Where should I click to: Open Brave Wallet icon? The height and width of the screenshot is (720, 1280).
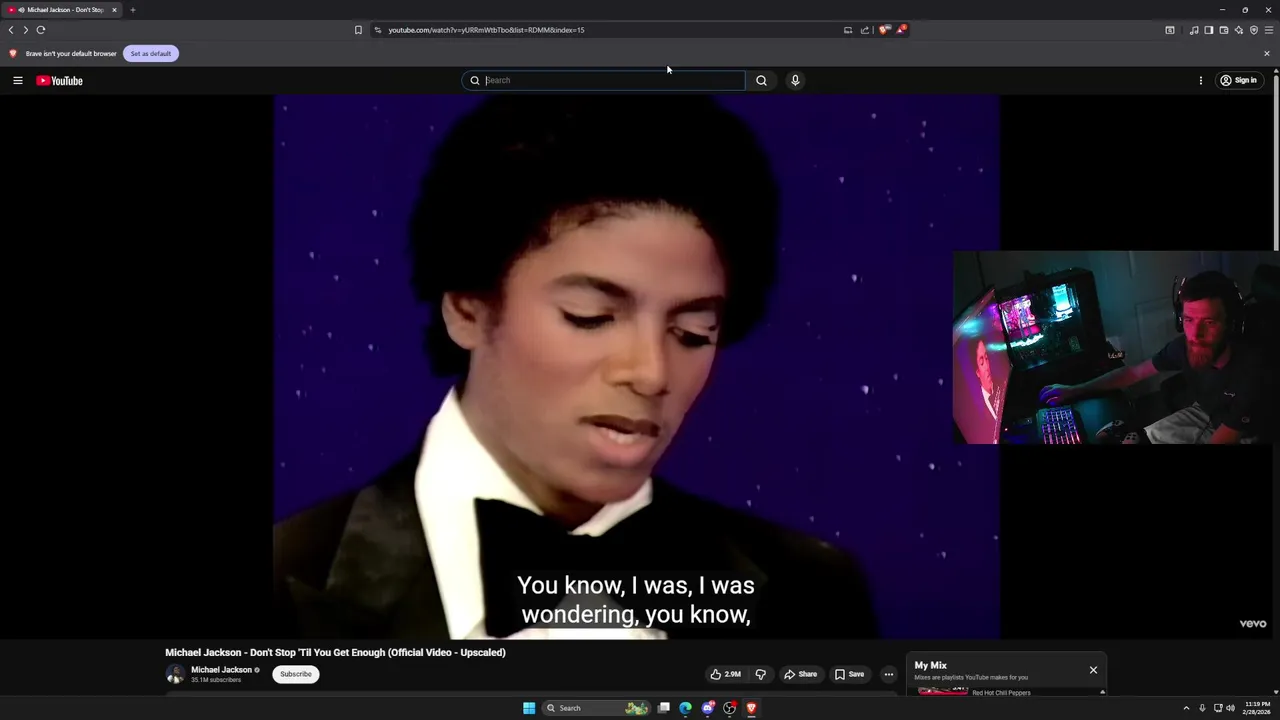(x=1224, y=30)
